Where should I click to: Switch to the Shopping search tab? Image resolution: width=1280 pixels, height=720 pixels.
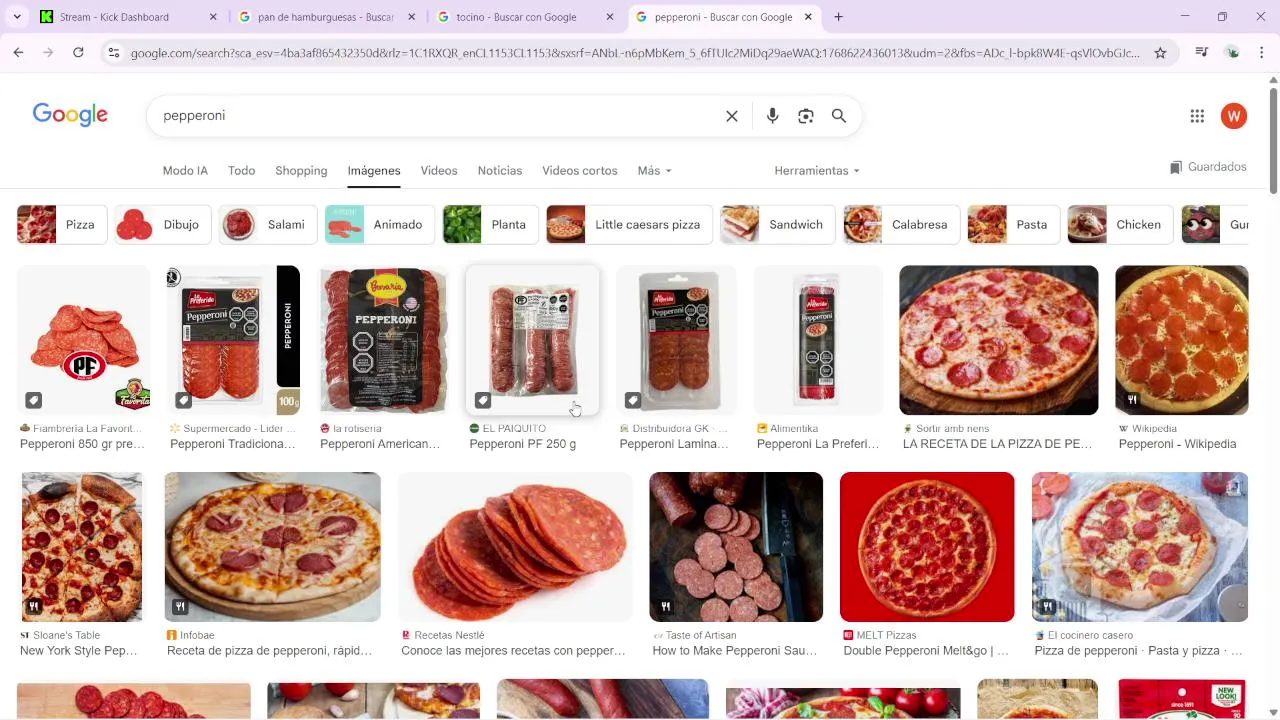(x=301, y=171)
